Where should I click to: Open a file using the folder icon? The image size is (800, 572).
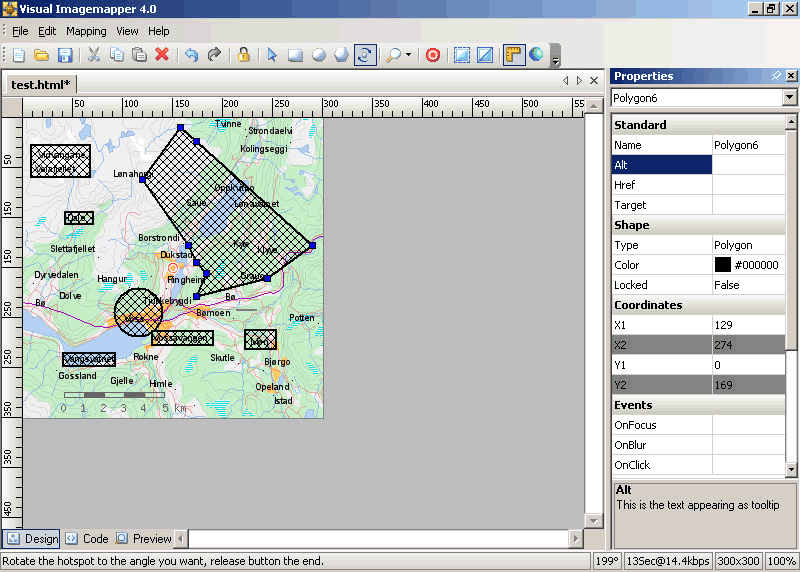pyautogui.click(x=41, y=55)
